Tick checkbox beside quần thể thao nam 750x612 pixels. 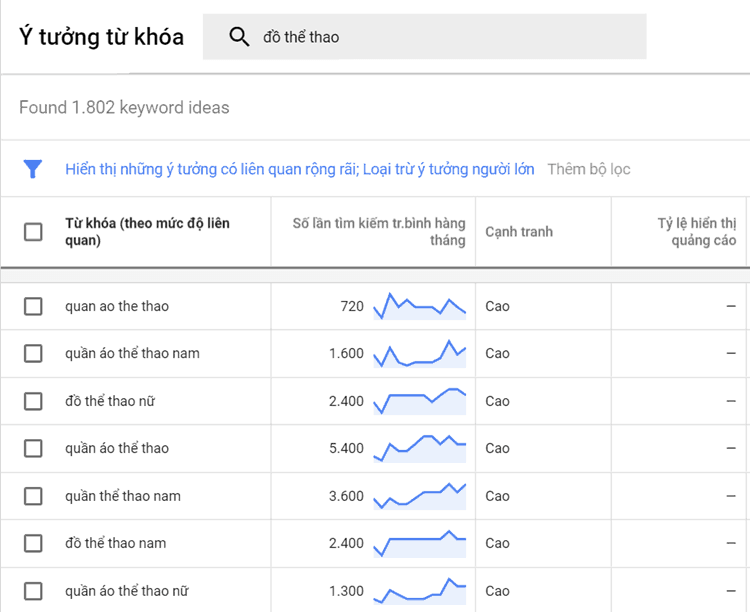pyautogui.click(x=33, y=496)
